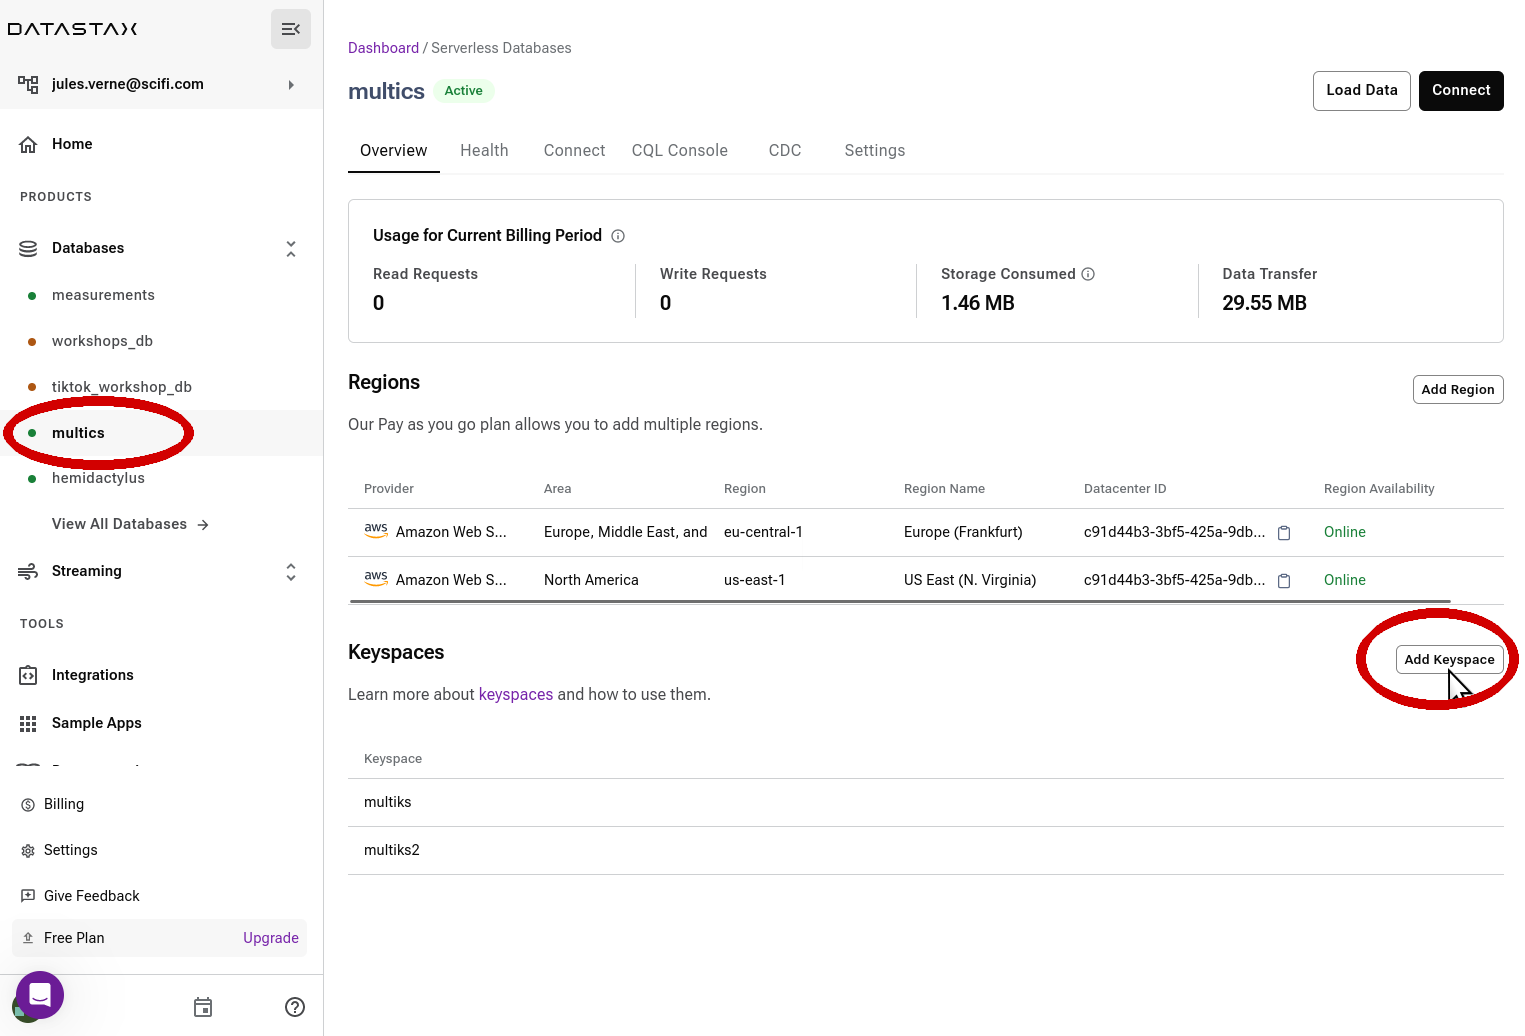1525x1036 pixels.
Task: Collapse the Databases section chevron
Action: [x=291, y=248]
